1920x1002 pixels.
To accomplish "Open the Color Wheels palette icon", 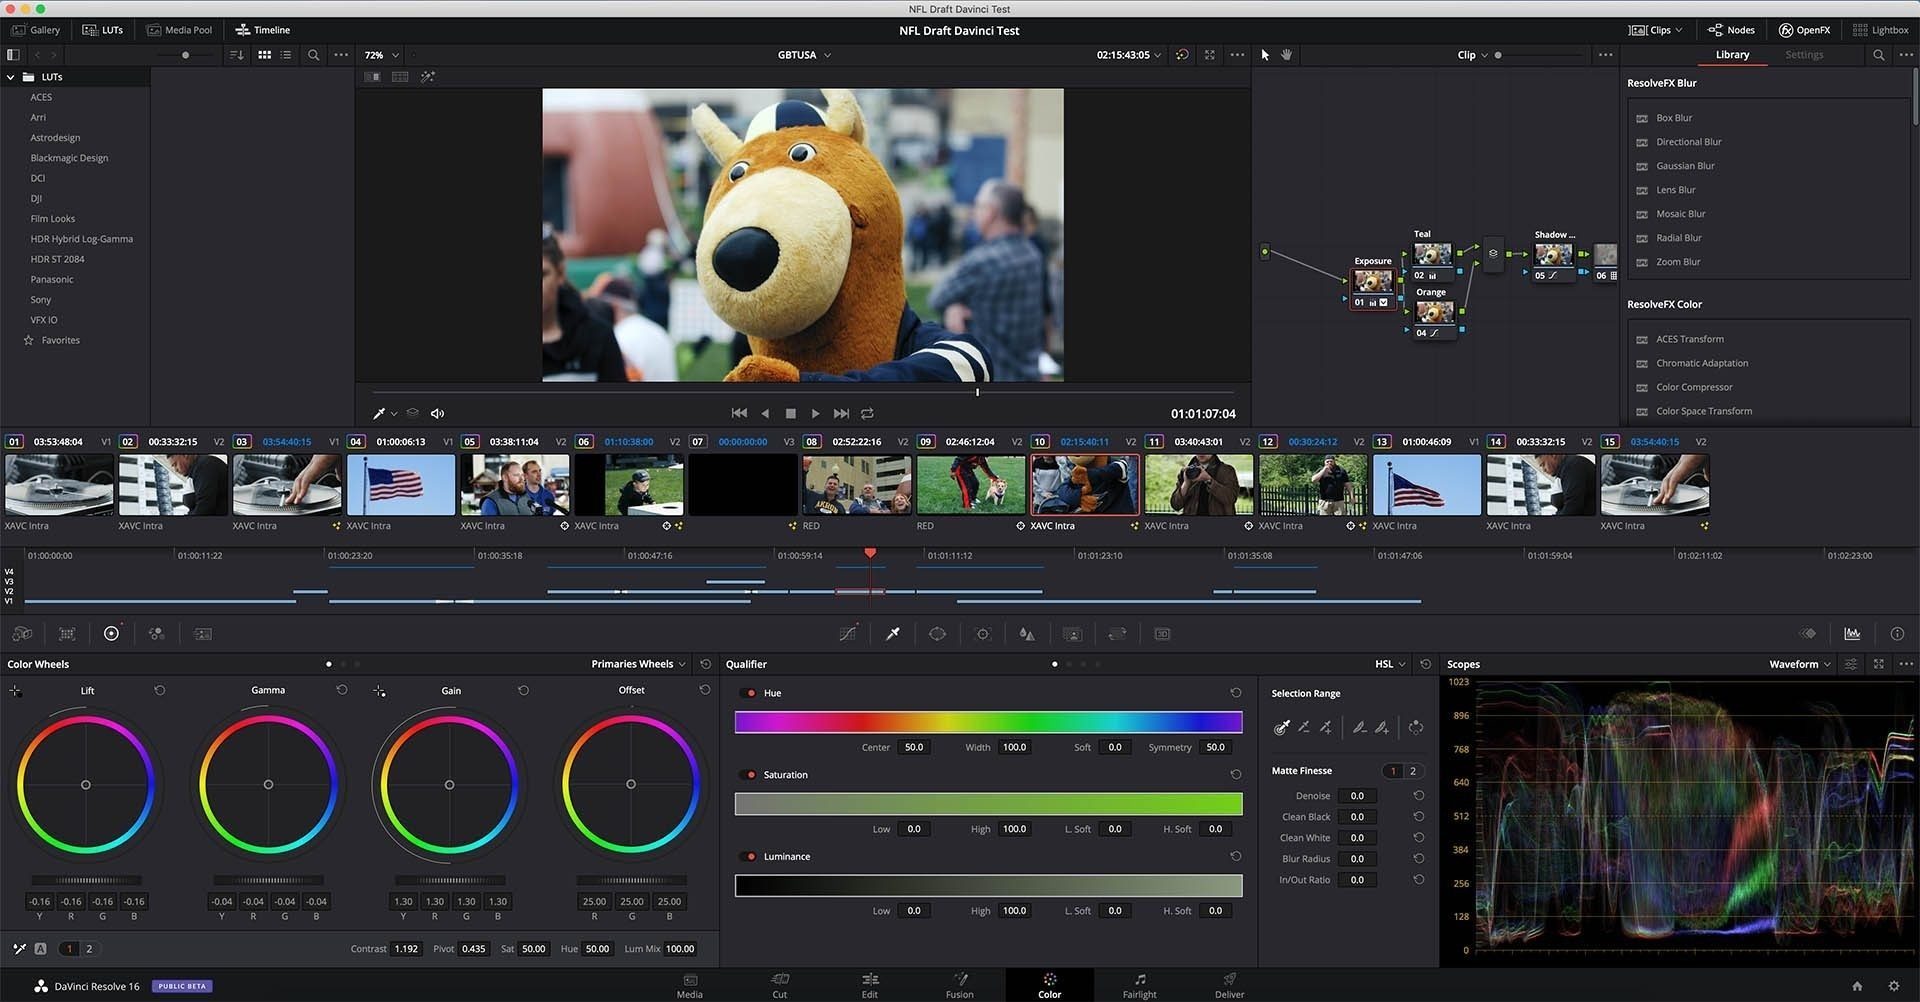I will [111, 633].
